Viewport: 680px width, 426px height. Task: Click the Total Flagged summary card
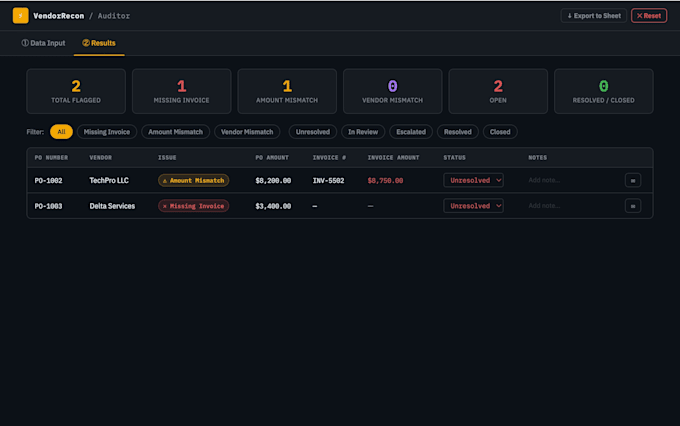(76, 91)
